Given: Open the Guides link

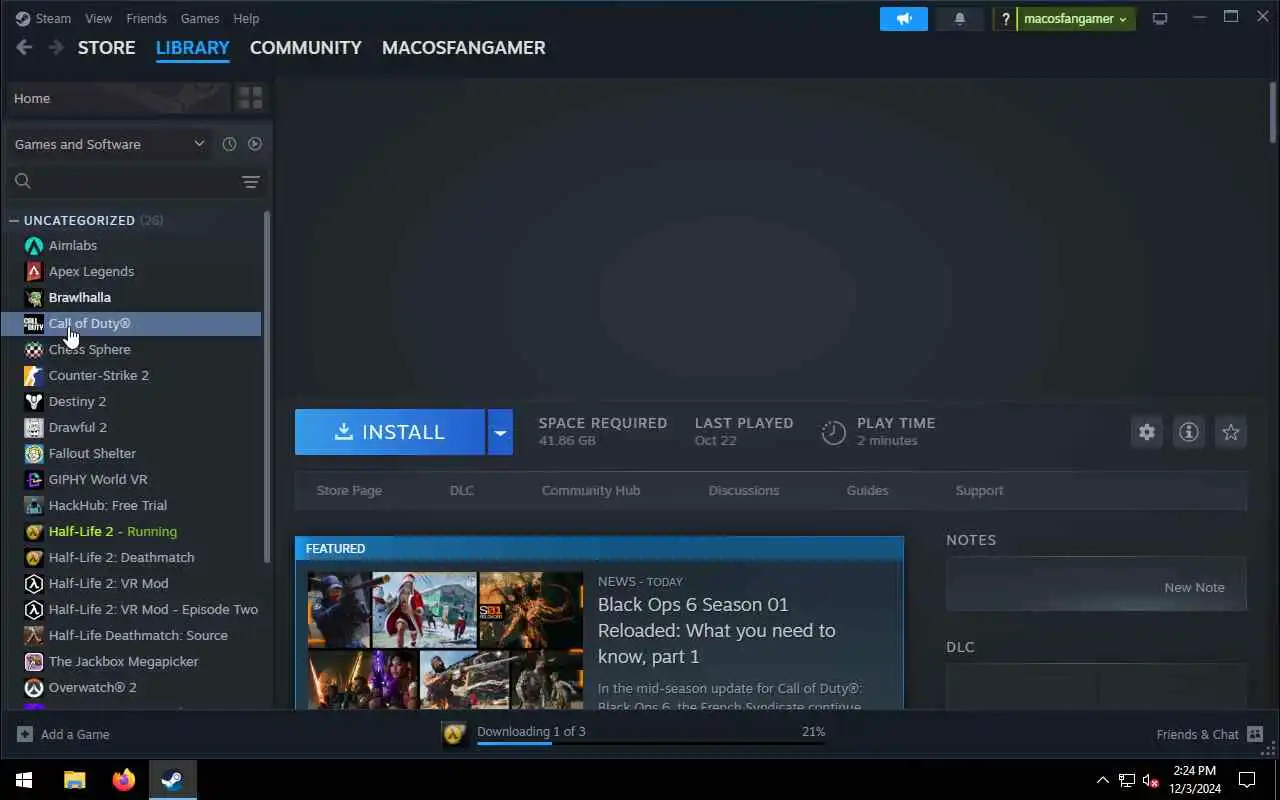Looking at the screenshot, I should point(867,491).
